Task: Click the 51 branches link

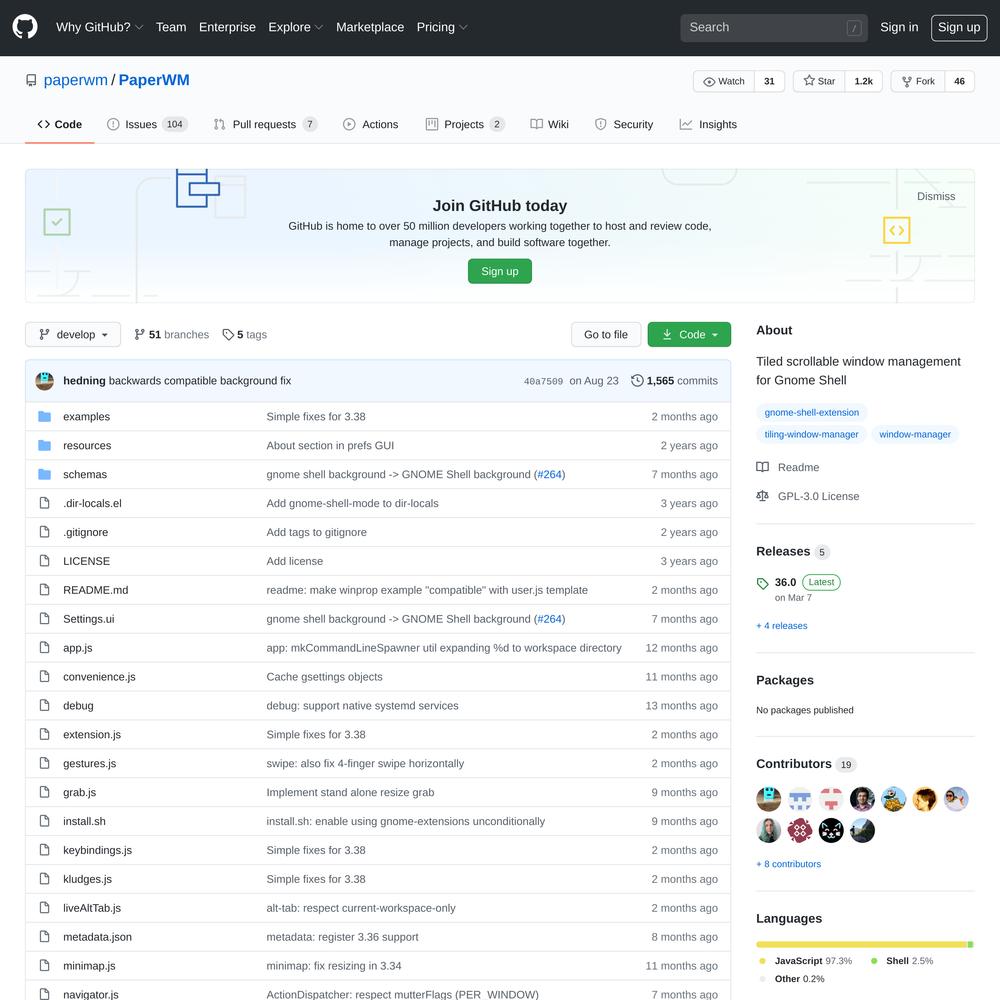Action: pyautogui.click(x=172, y=334)
